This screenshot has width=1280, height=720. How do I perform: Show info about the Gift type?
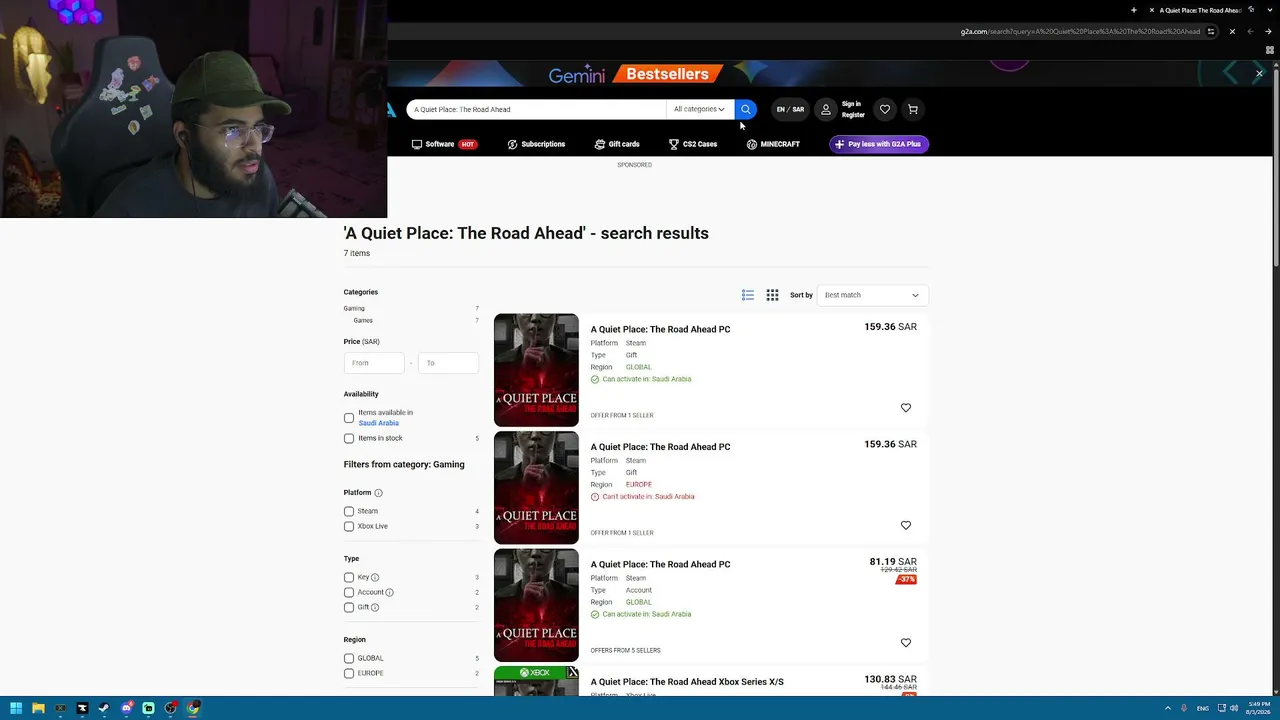point(375,607)
